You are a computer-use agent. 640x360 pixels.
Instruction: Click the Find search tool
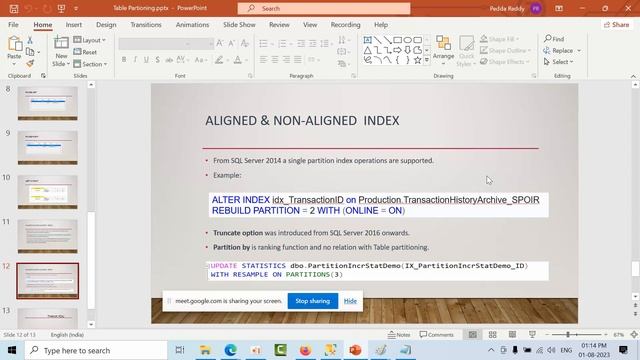coord(554,39)
